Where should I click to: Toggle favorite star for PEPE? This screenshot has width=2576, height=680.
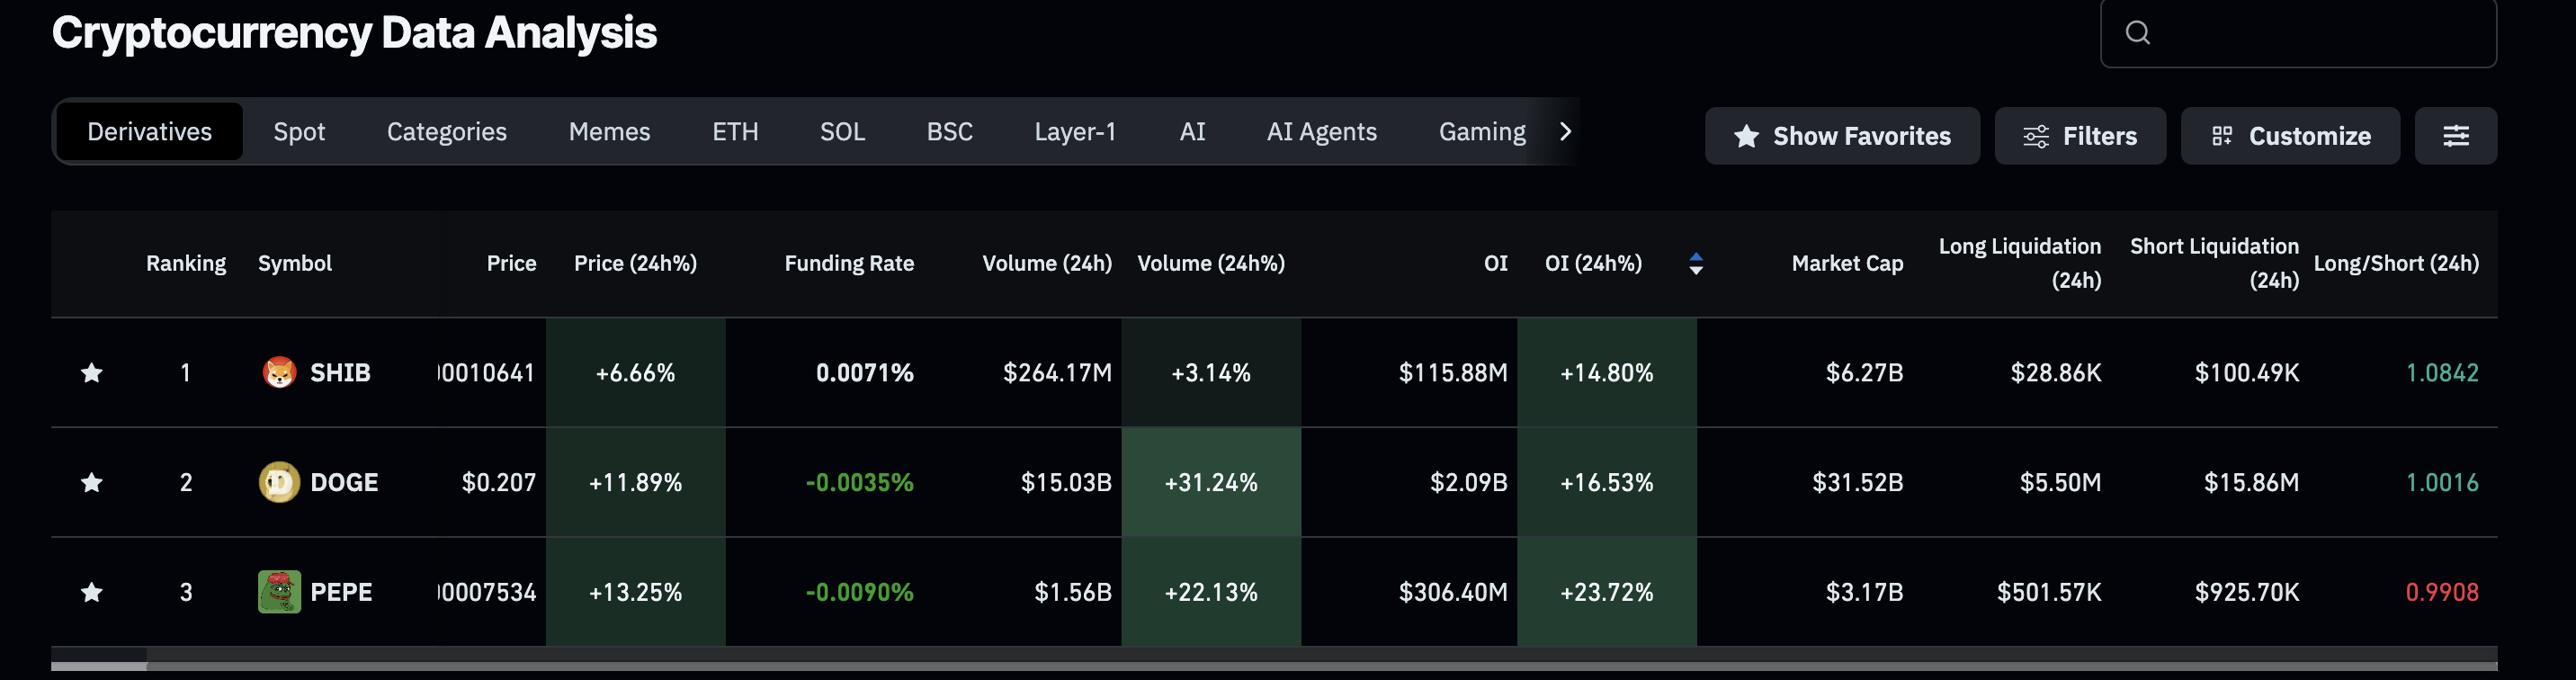click(x=92, y=593)
